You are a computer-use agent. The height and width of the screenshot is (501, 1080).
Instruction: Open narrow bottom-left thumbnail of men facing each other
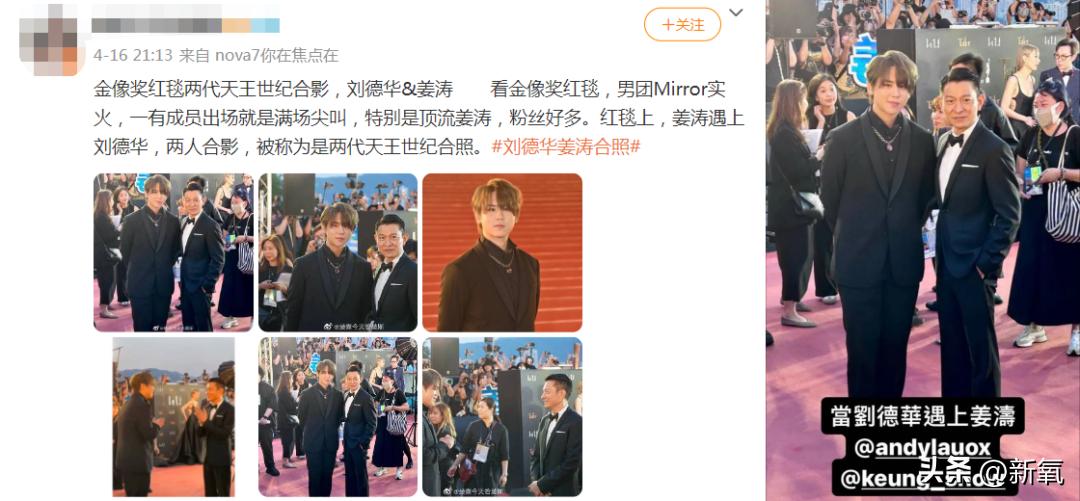click(174, 416)
